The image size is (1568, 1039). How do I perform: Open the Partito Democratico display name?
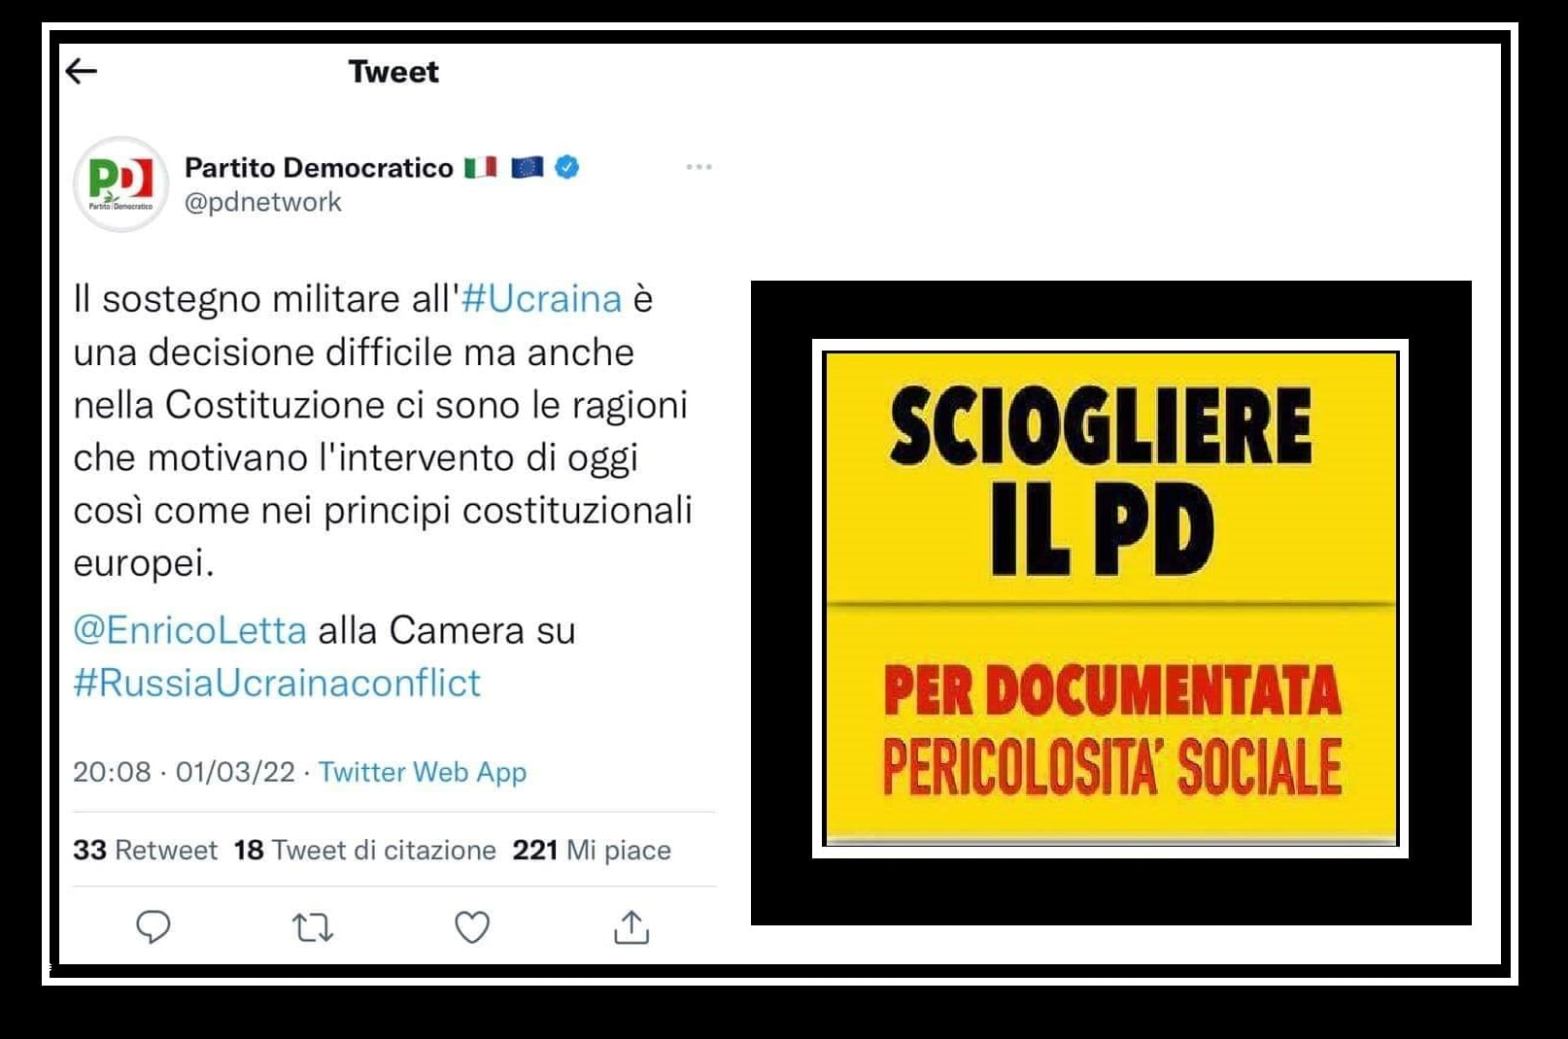pyautogui.click(x=319, y=167)
